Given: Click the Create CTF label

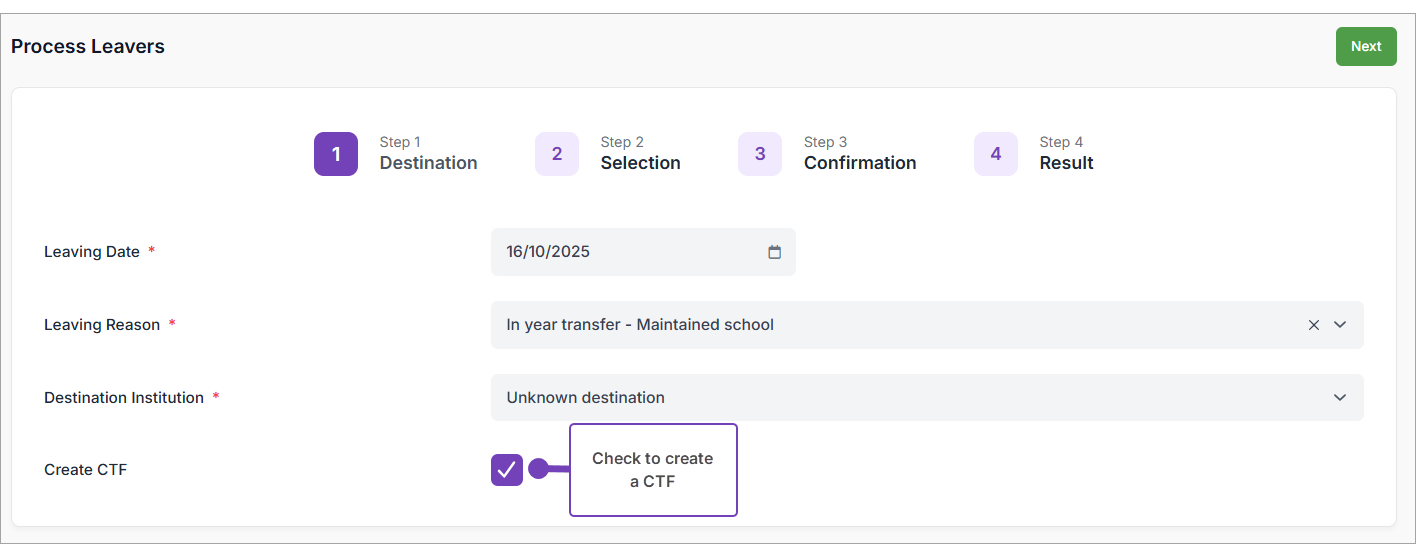Looking at the screenshot, I should [x=86, y=470].
